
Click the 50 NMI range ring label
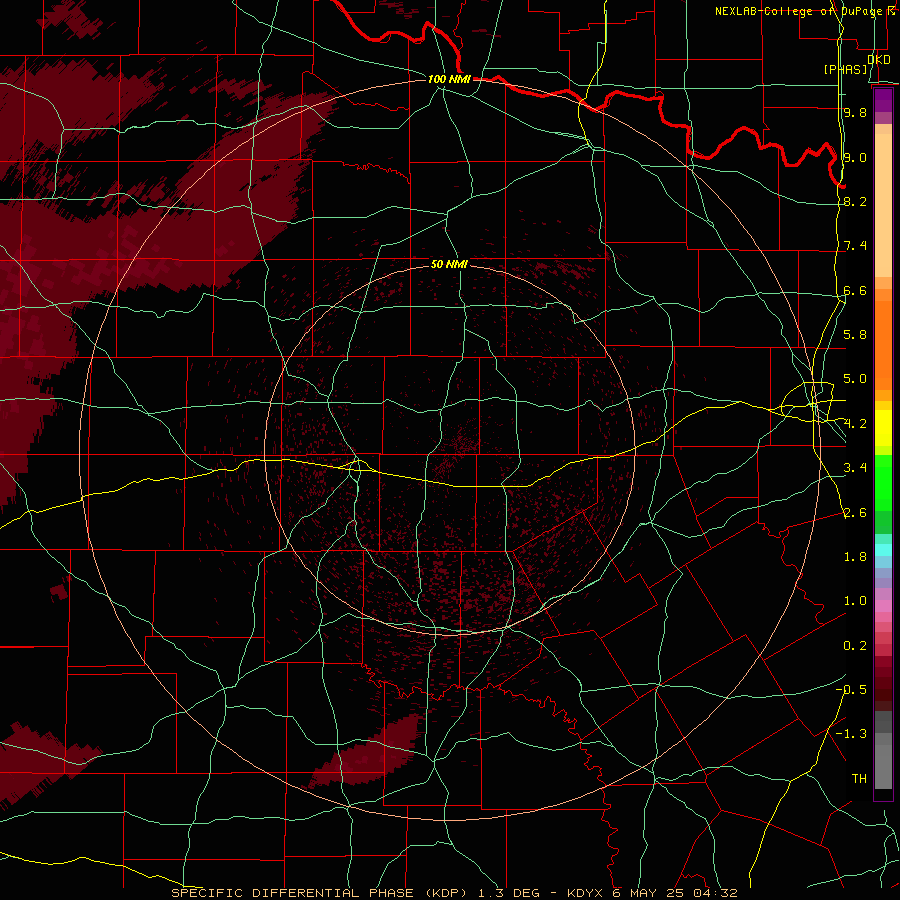449,264
